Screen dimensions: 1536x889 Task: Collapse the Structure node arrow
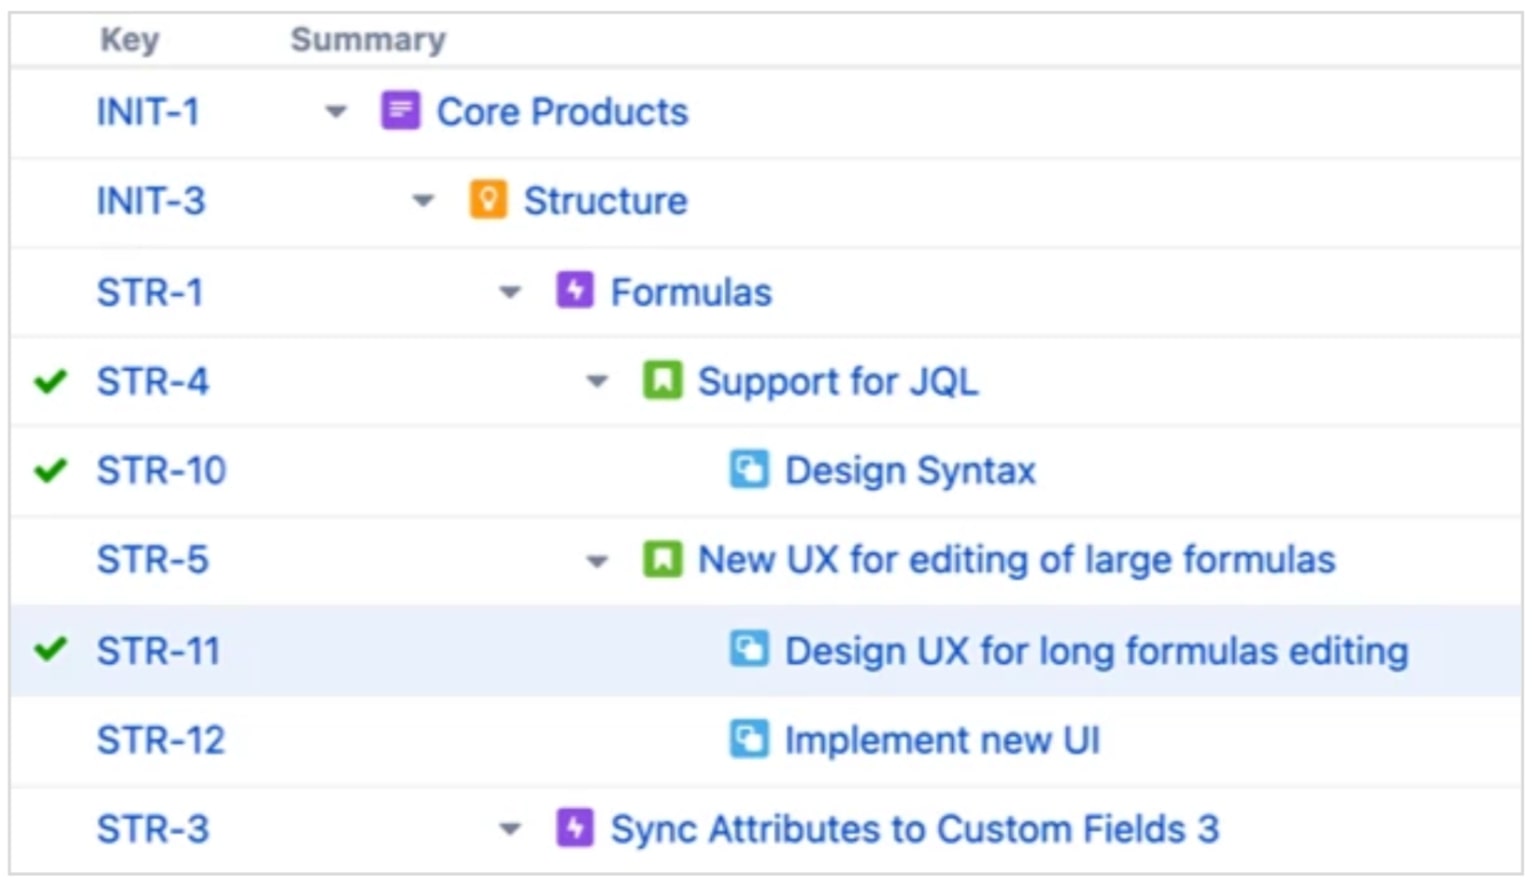[423, 201]
